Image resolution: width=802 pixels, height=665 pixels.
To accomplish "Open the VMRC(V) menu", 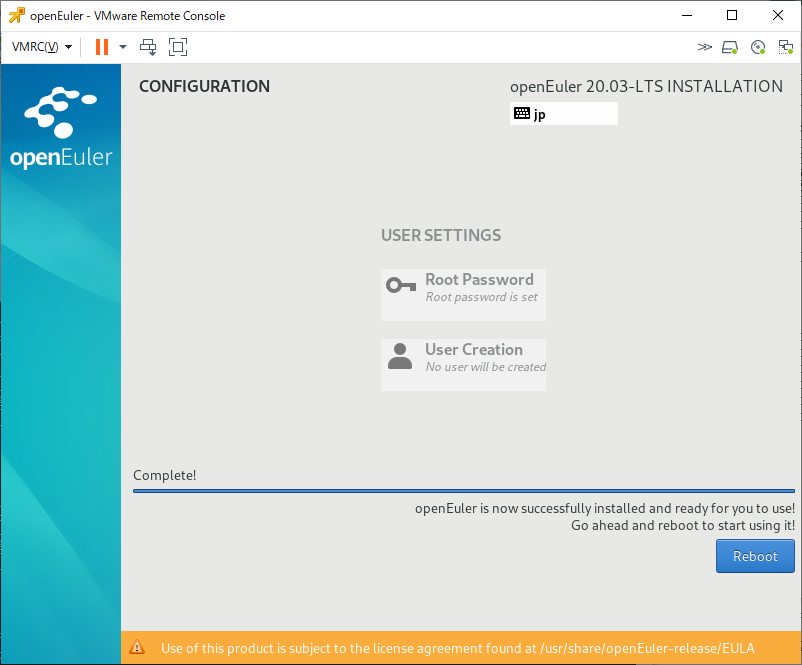I will tap(42, 47).
